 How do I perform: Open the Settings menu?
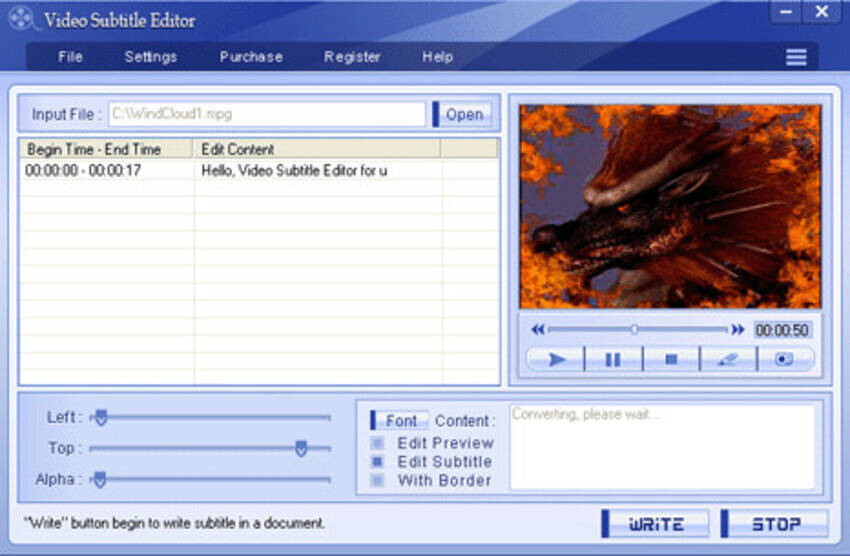click(151, 57)
